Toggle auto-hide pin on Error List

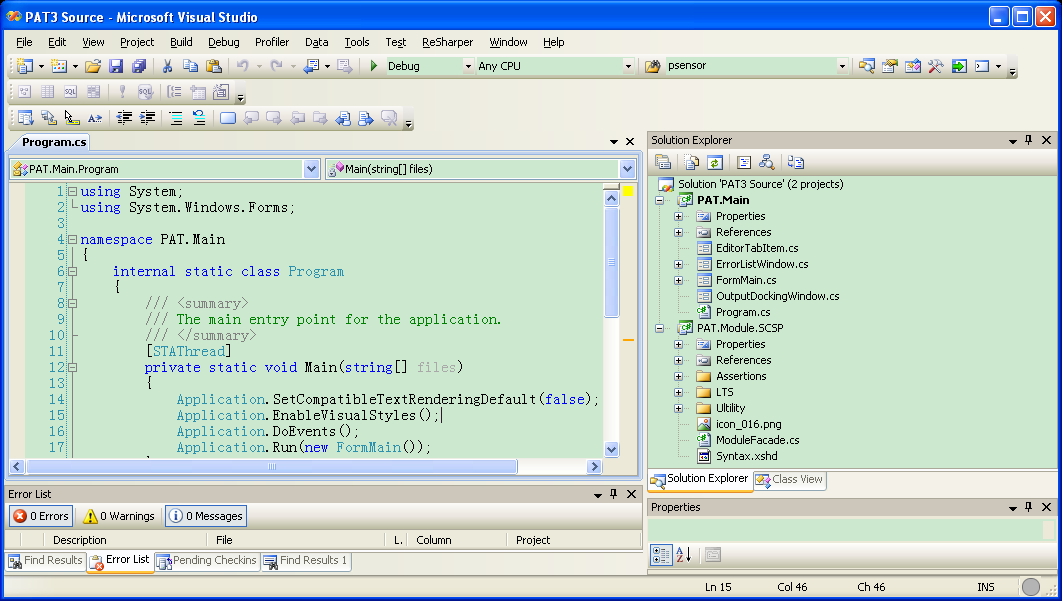(614, 494)
